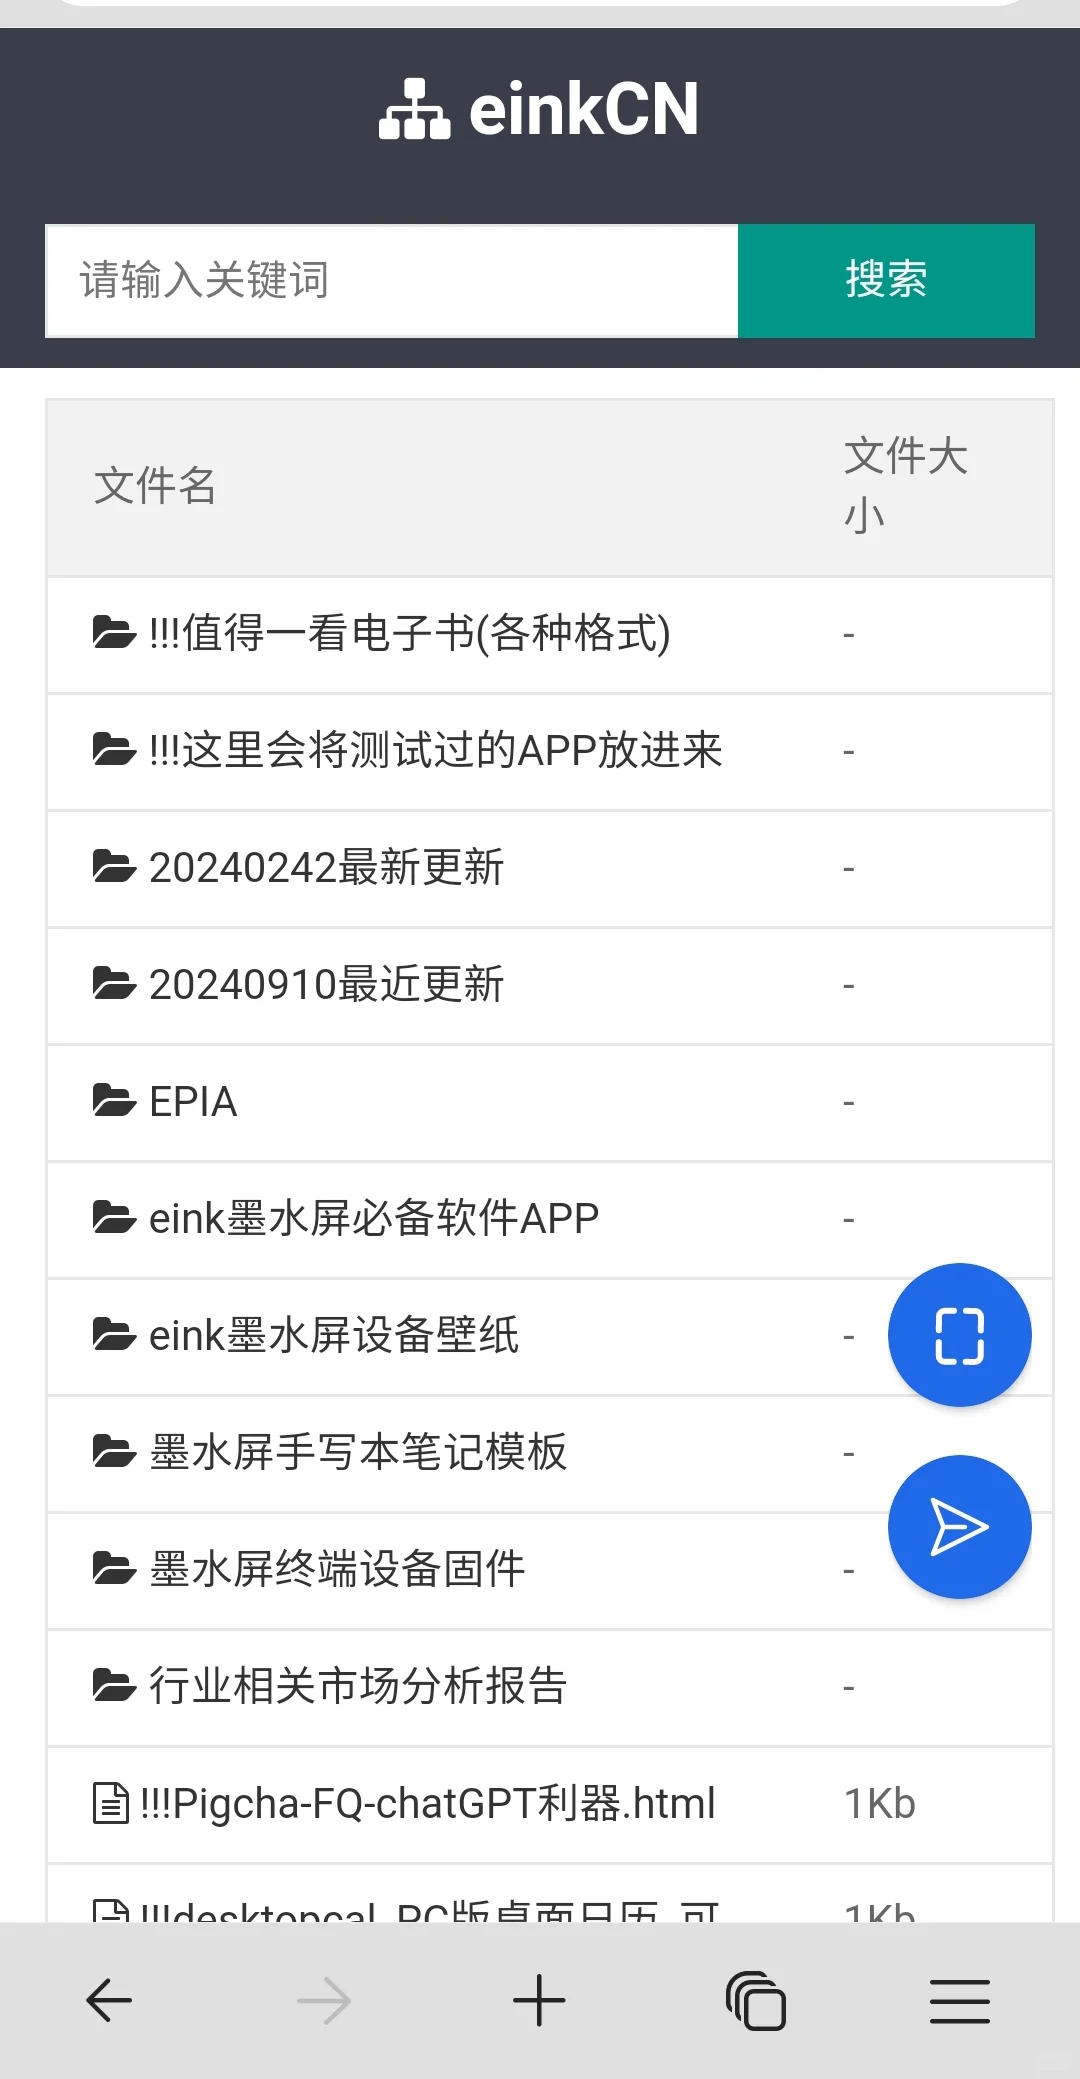Open folder 墨水屏手写本笔记模板
The width and height of the screenshot is (1080, 2079).
click(x=358, y=1452)
